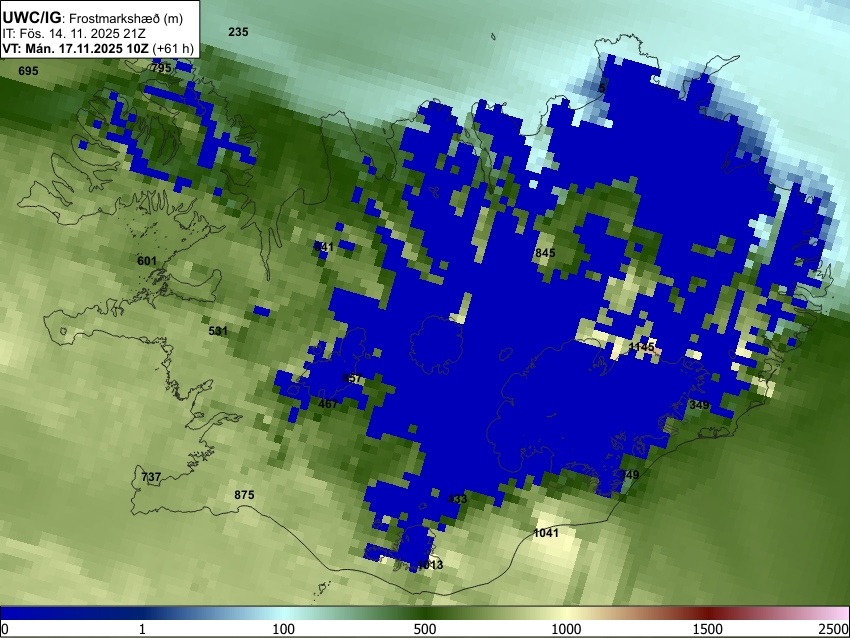This screenshot has height=638, width=850.
Task: Select the map value 531
Action: (x=218, y=331)
